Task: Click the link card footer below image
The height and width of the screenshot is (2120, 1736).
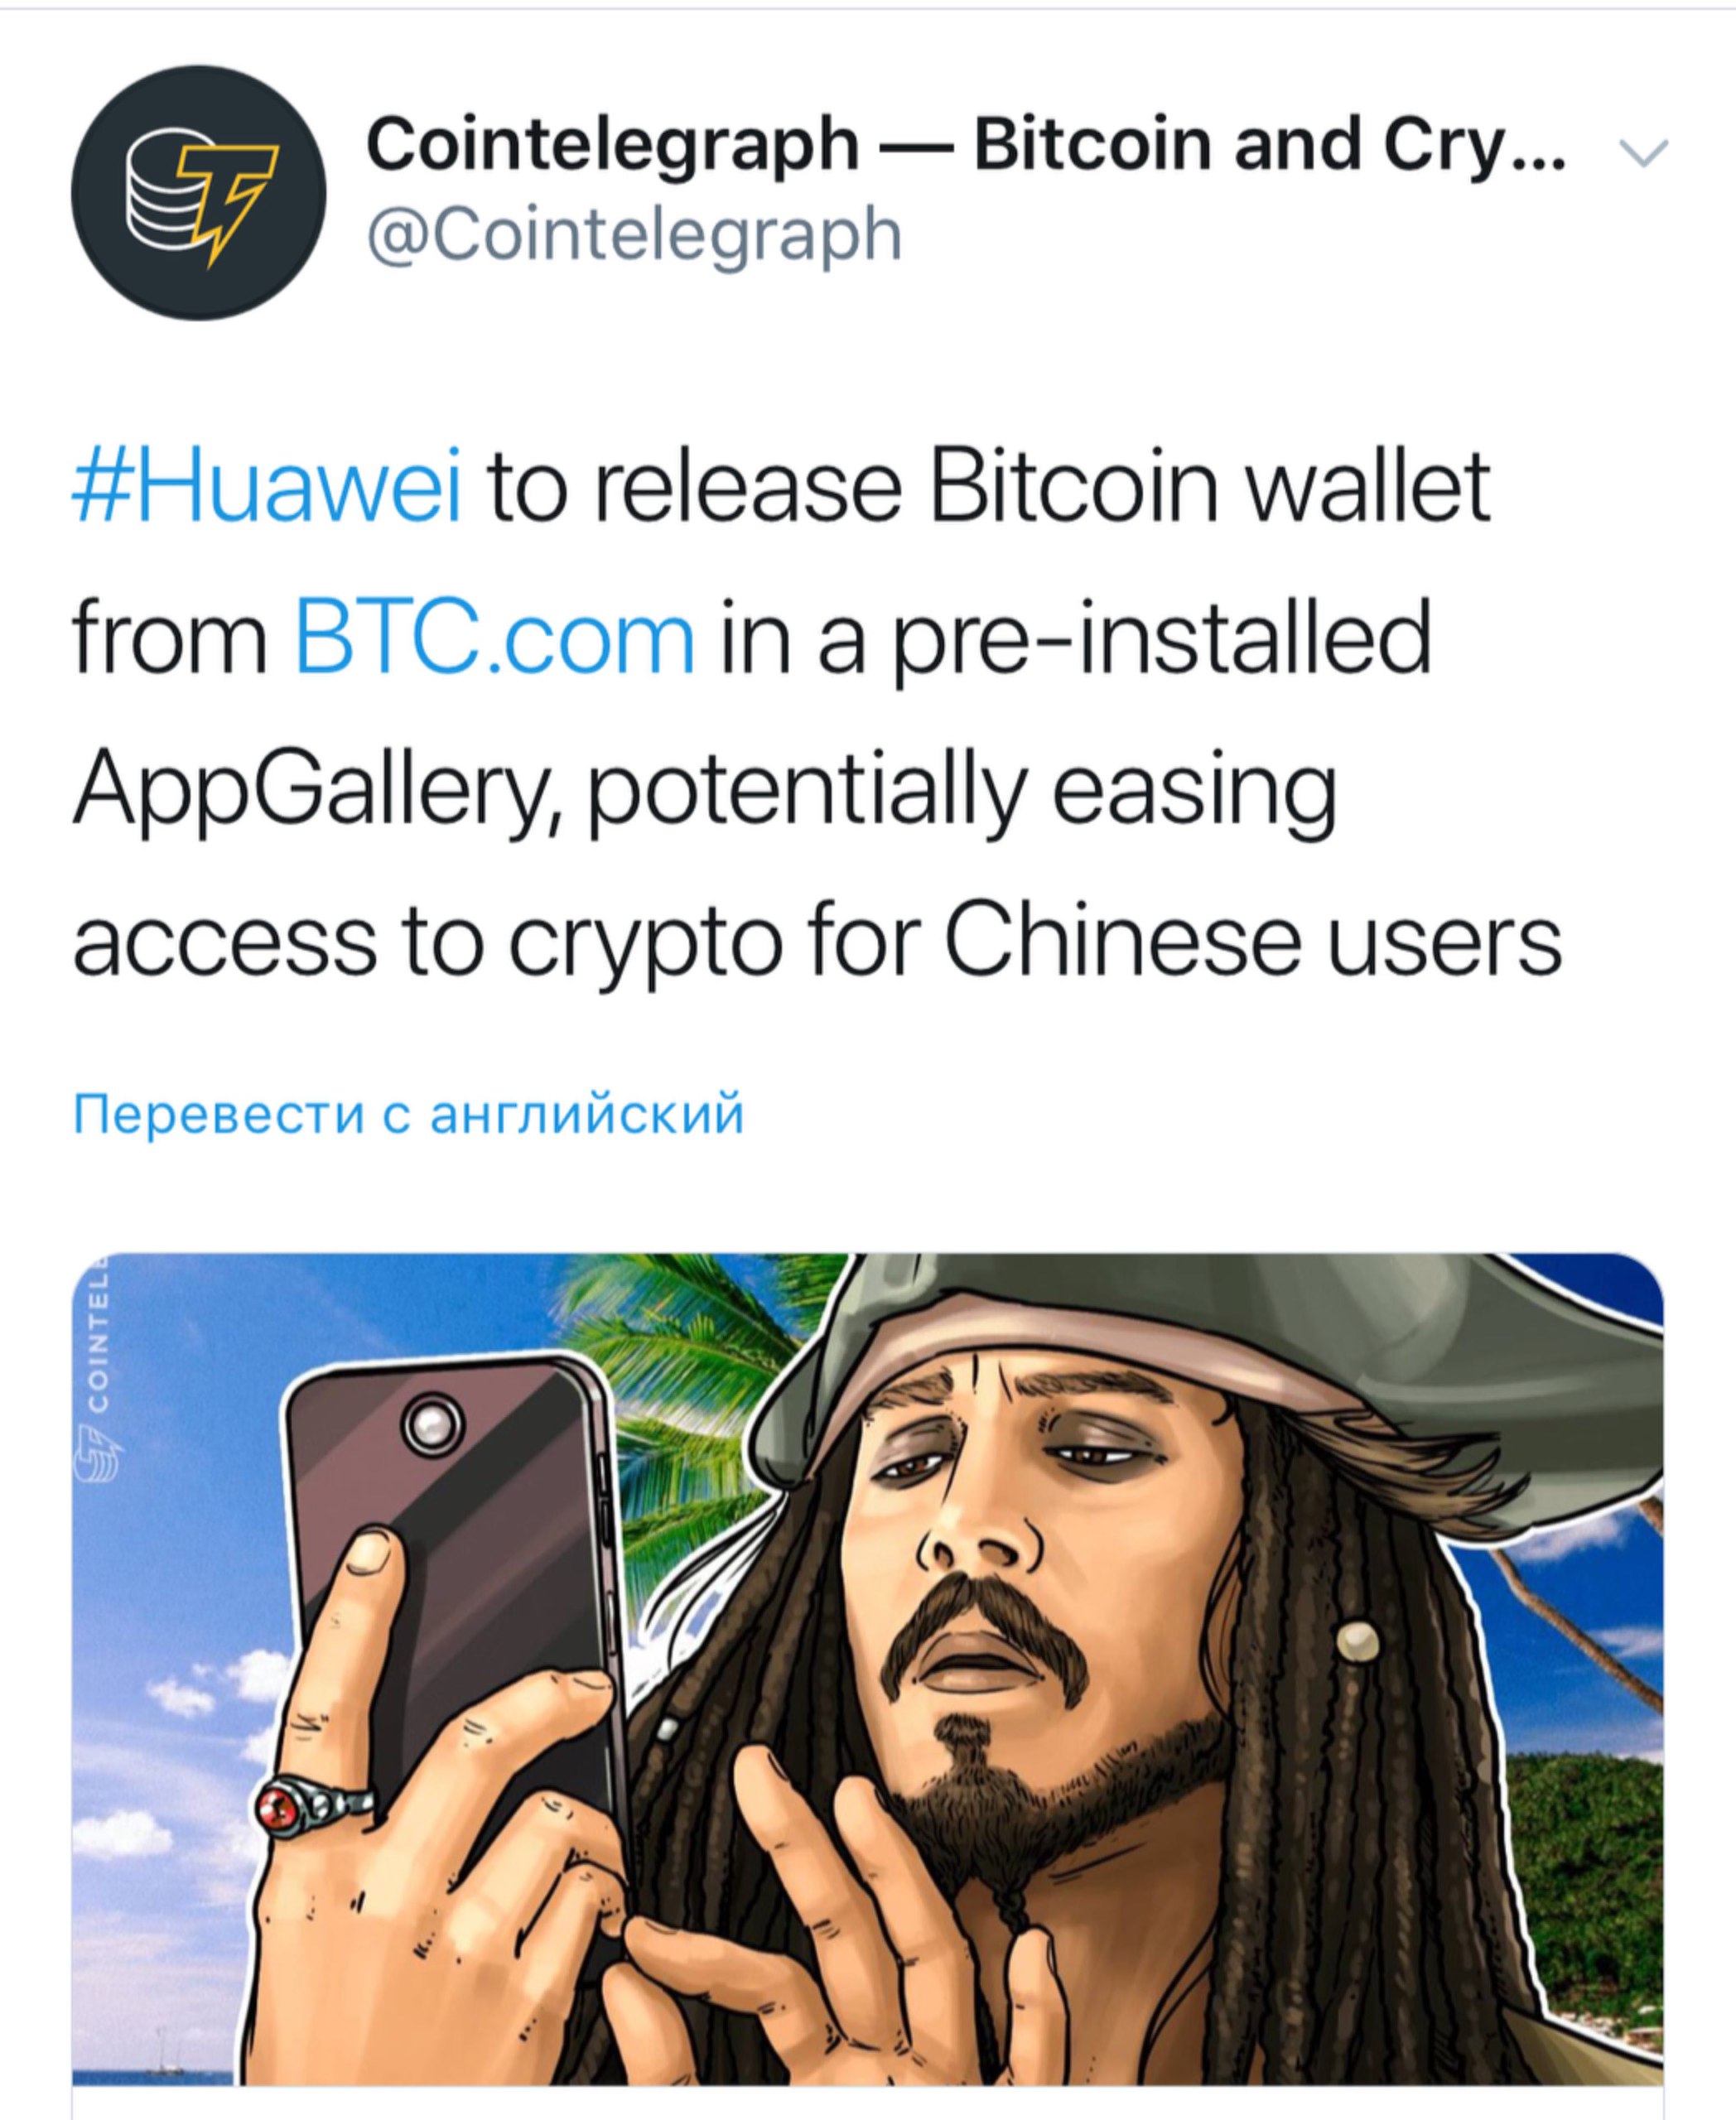Action: (x=868, y=2103)
